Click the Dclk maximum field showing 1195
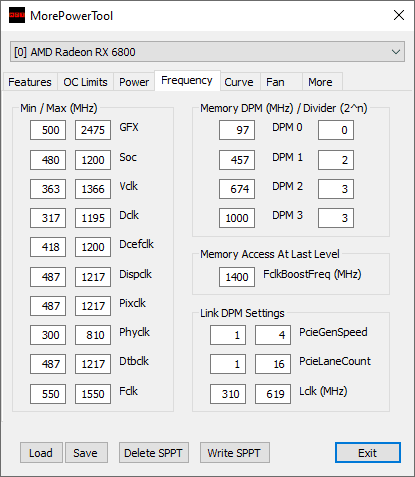Viewport: 415px width, 477px height. tap(93, 218)
